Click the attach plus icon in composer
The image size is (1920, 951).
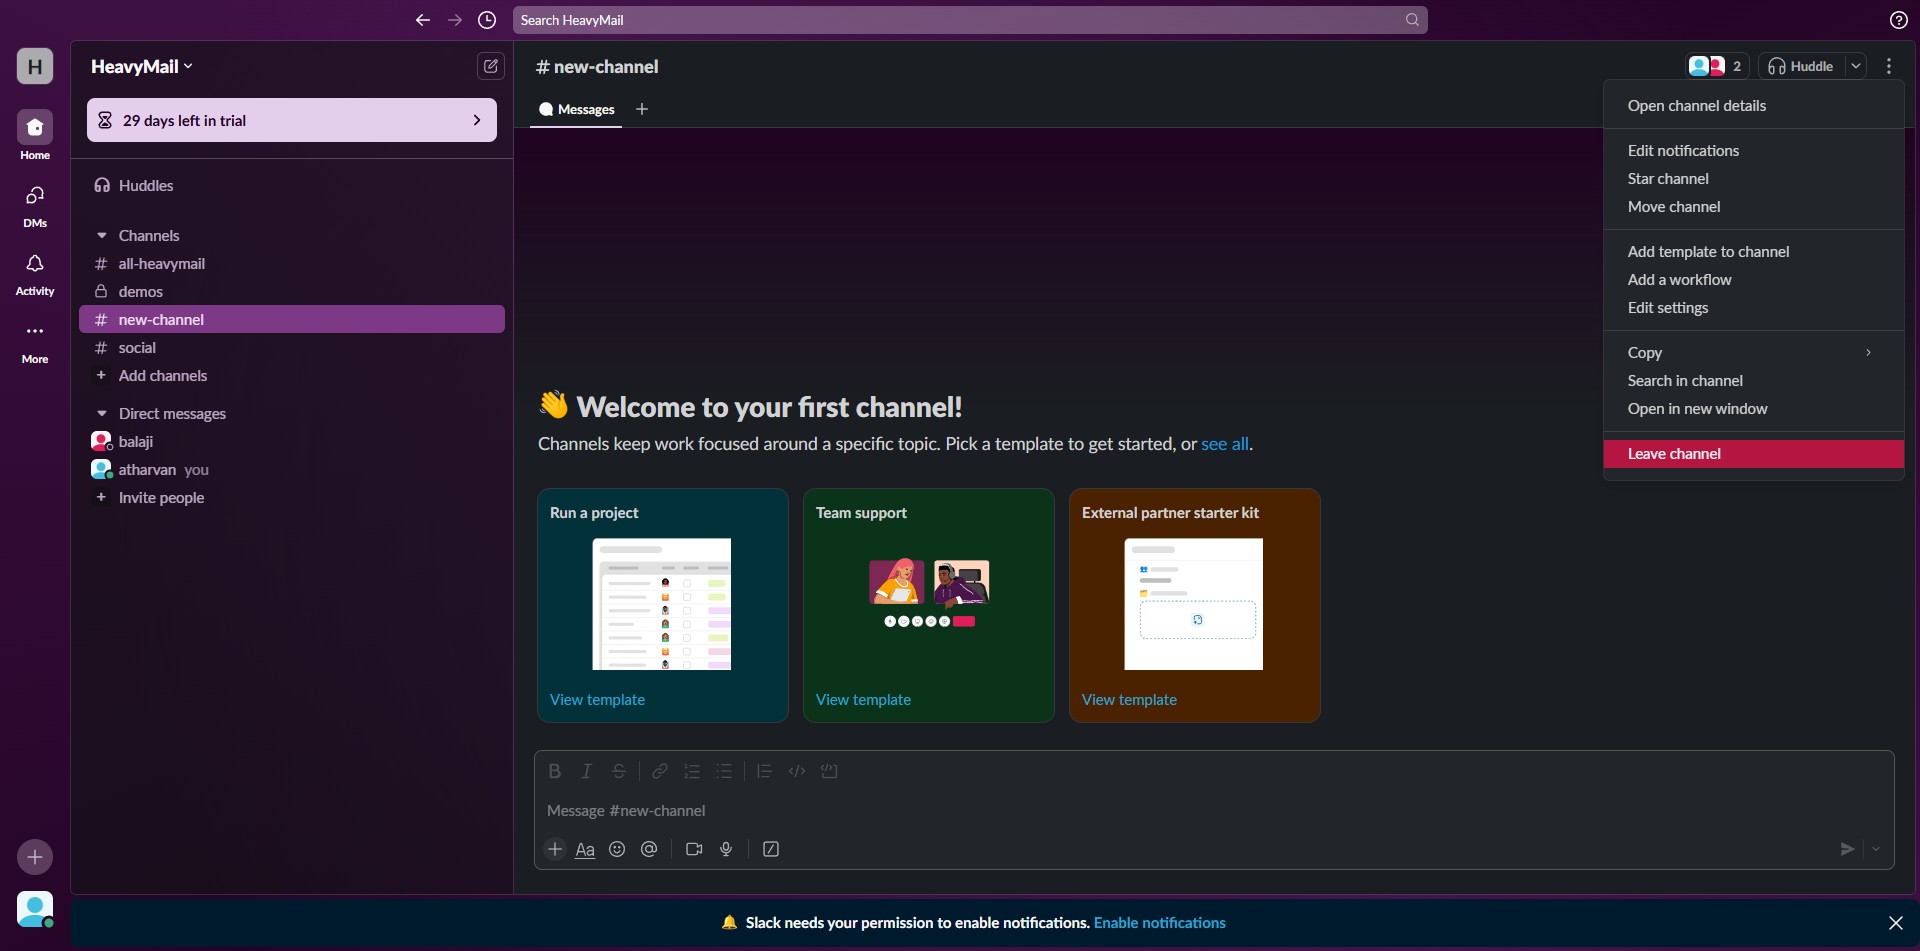(555, 849)
